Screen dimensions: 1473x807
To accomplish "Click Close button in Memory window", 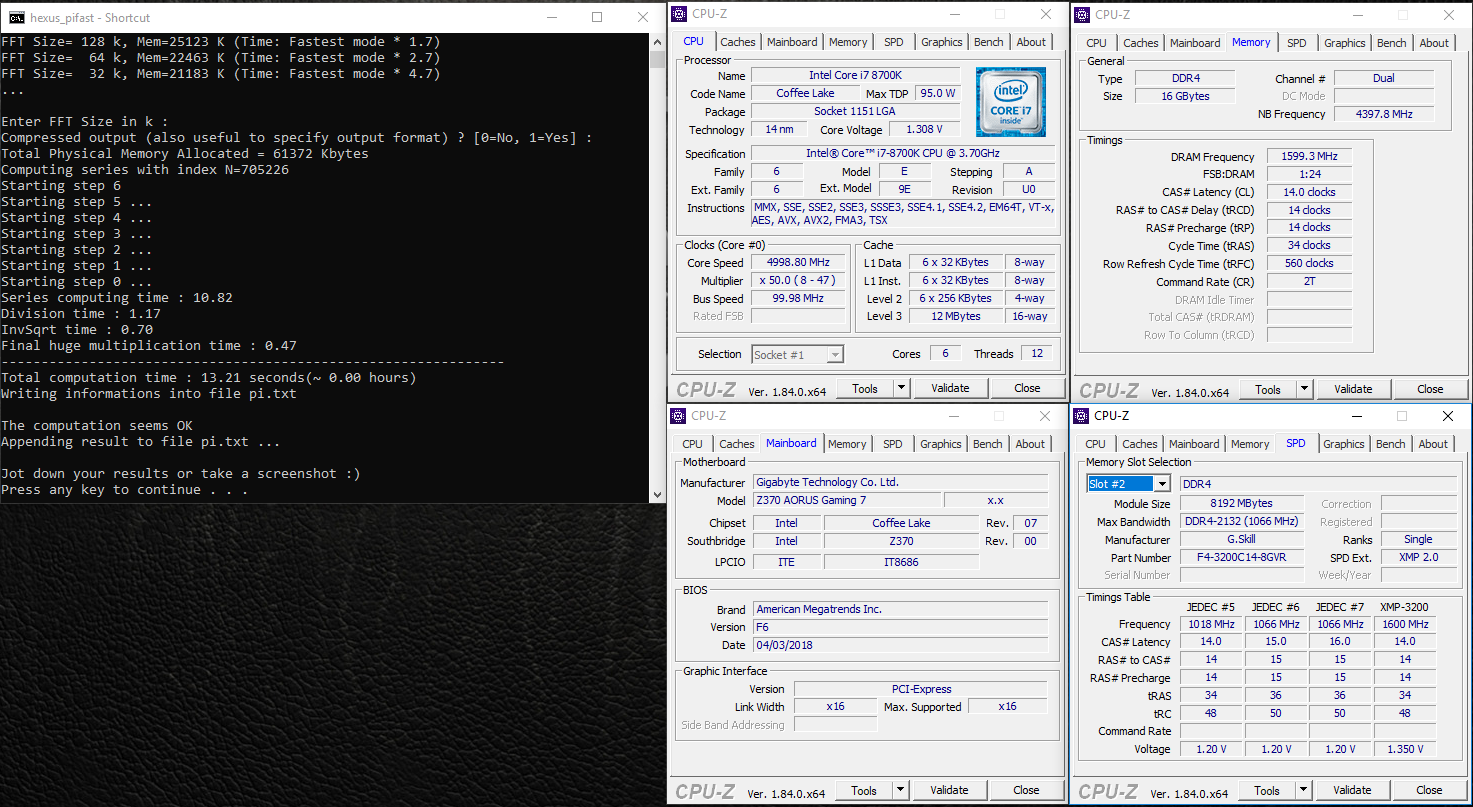I will pyautogui.click(x=1430, y=389).
